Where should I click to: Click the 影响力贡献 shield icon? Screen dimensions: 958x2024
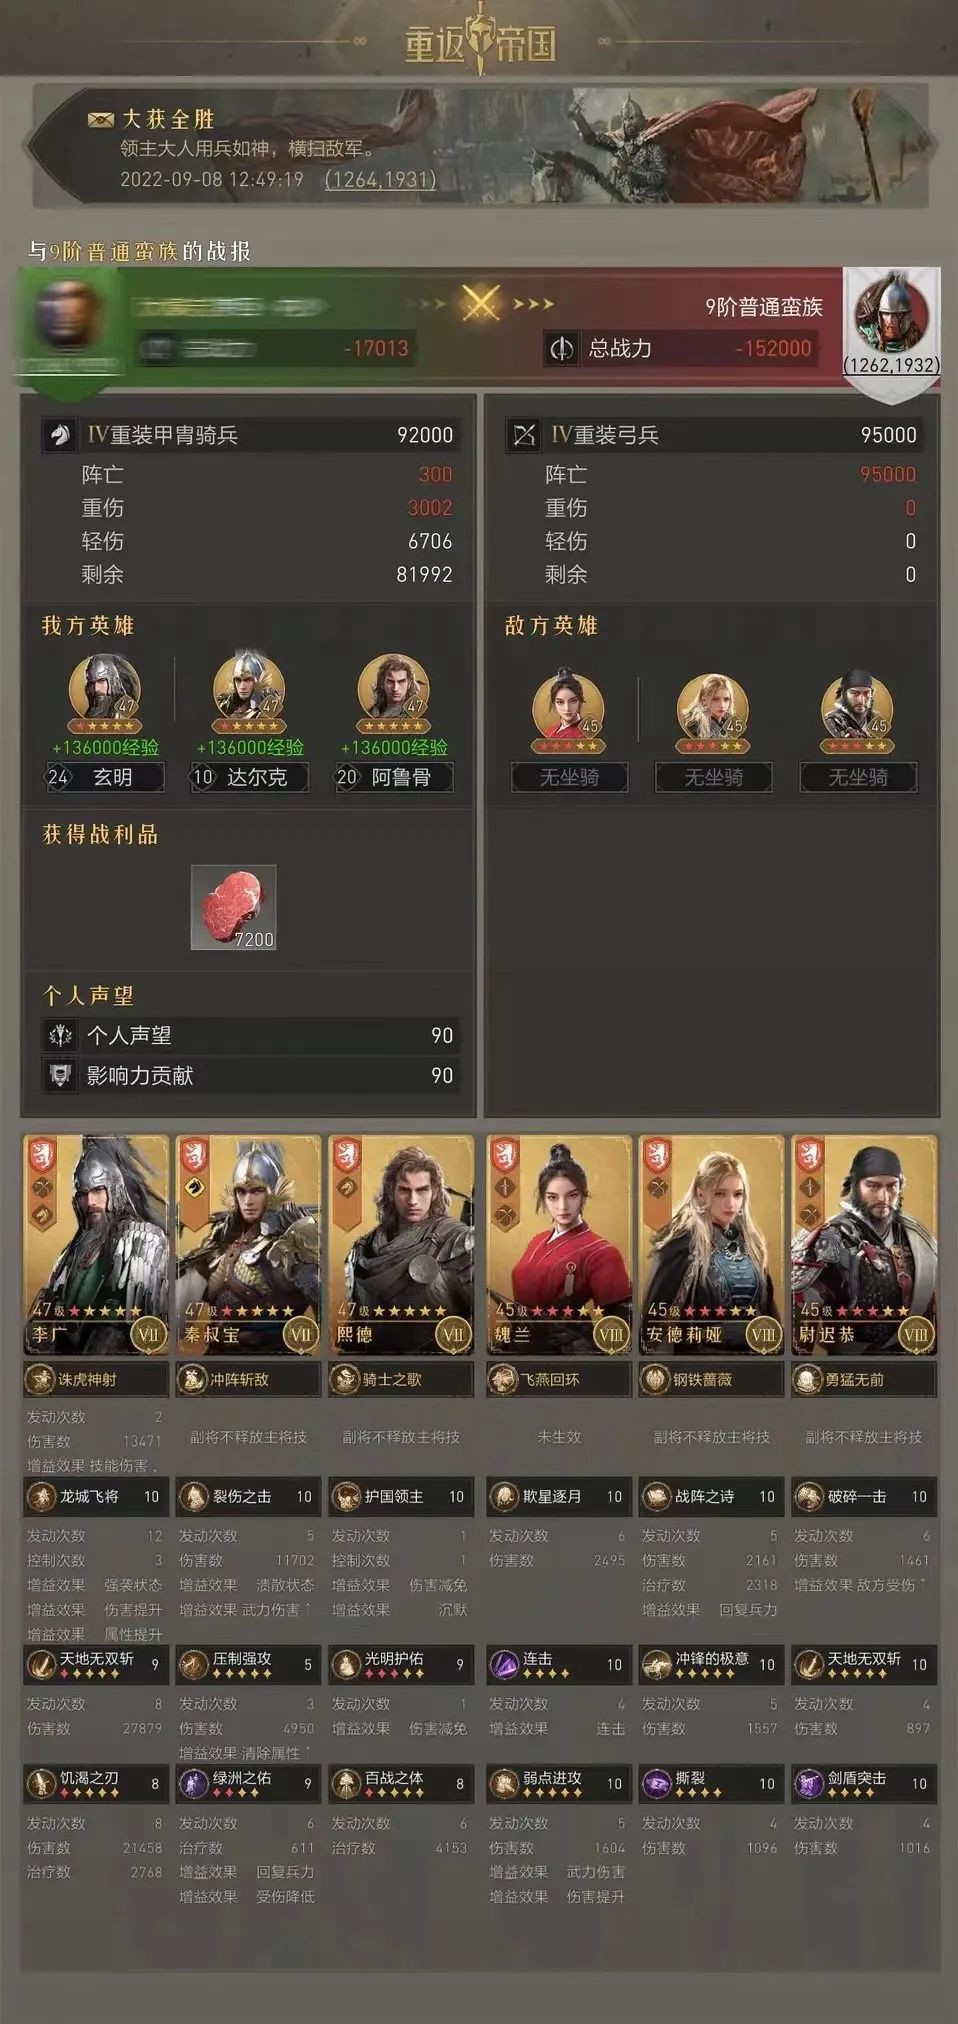click(61, 1075)
